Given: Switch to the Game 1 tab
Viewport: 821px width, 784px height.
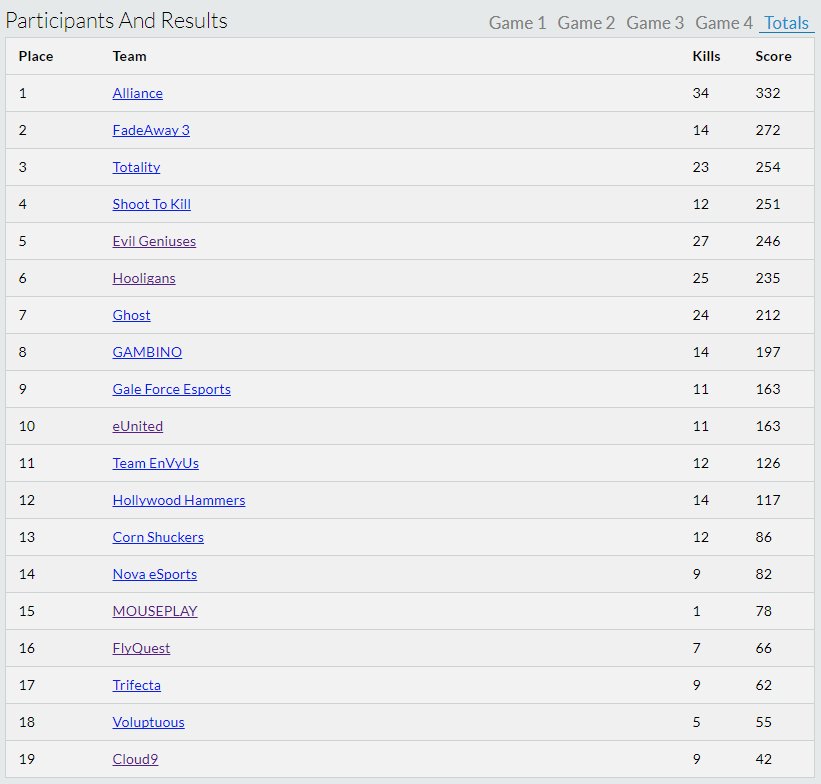Looking at the screenshot, I should click(x=517, y=23).
